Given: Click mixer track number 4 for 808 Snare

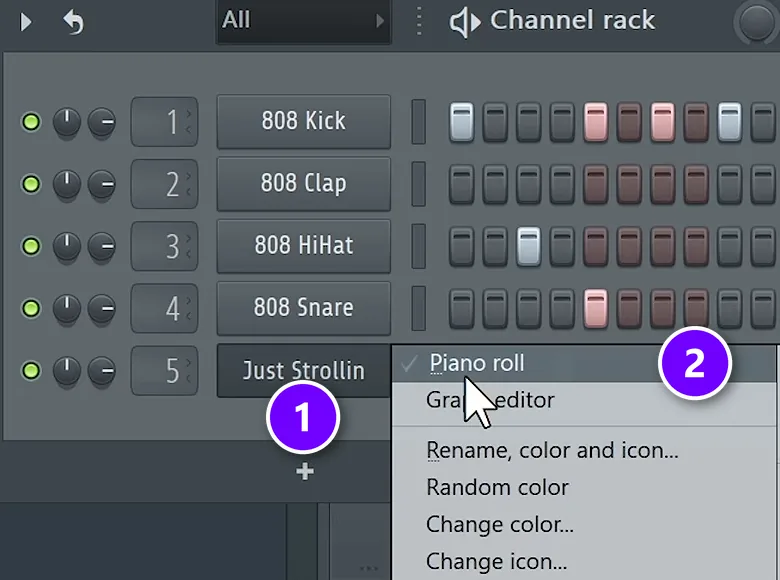Looking at the screenshot, I should tap(165, 308).
